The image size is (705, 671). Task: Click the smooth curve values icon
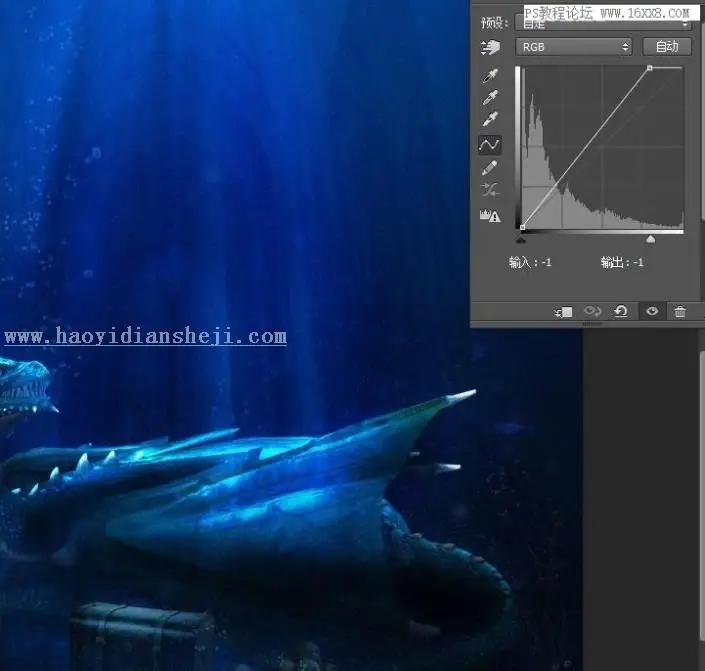point(490,190)
